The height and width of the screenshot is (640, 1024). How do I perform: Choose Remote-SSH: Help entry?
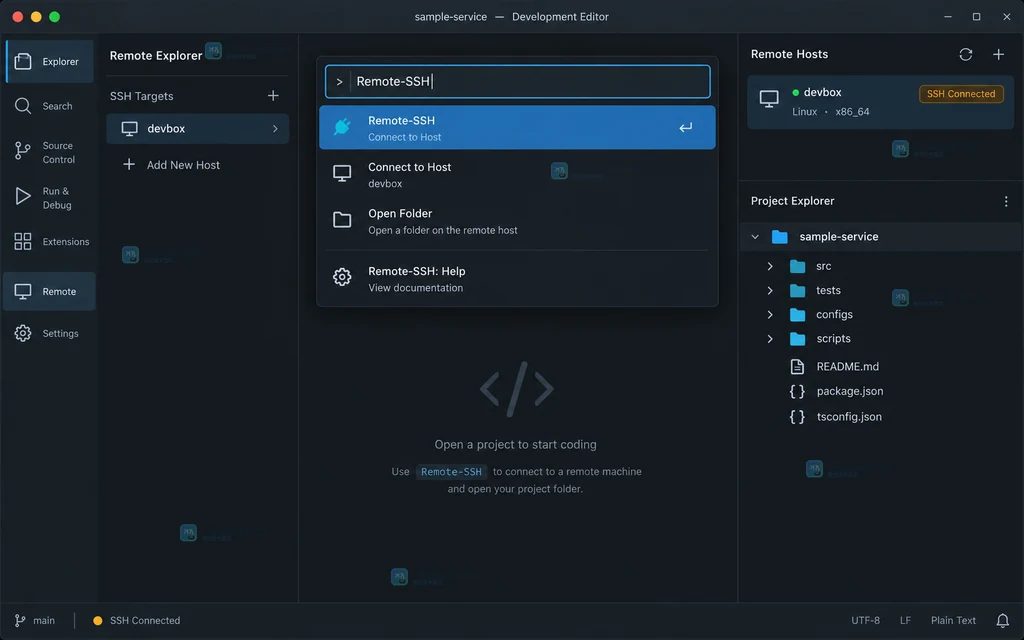(517, 279)
